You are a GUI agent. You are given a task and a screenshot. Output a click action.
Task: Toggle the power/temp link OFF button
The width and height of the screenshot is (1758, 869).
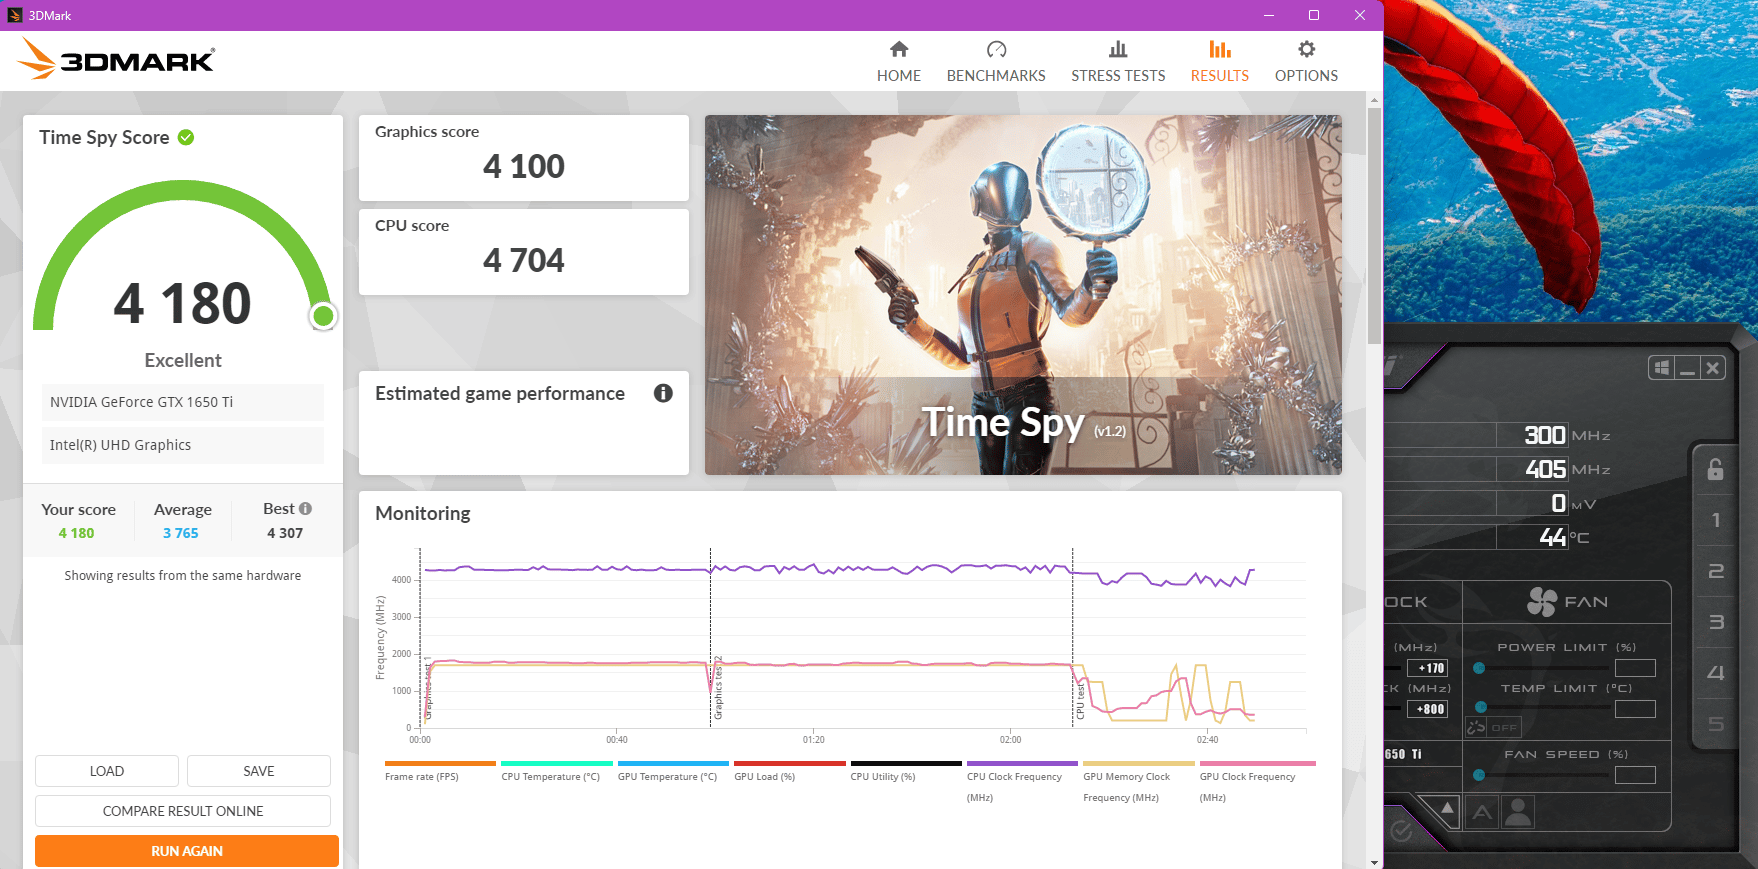[x=1492, y=727]
